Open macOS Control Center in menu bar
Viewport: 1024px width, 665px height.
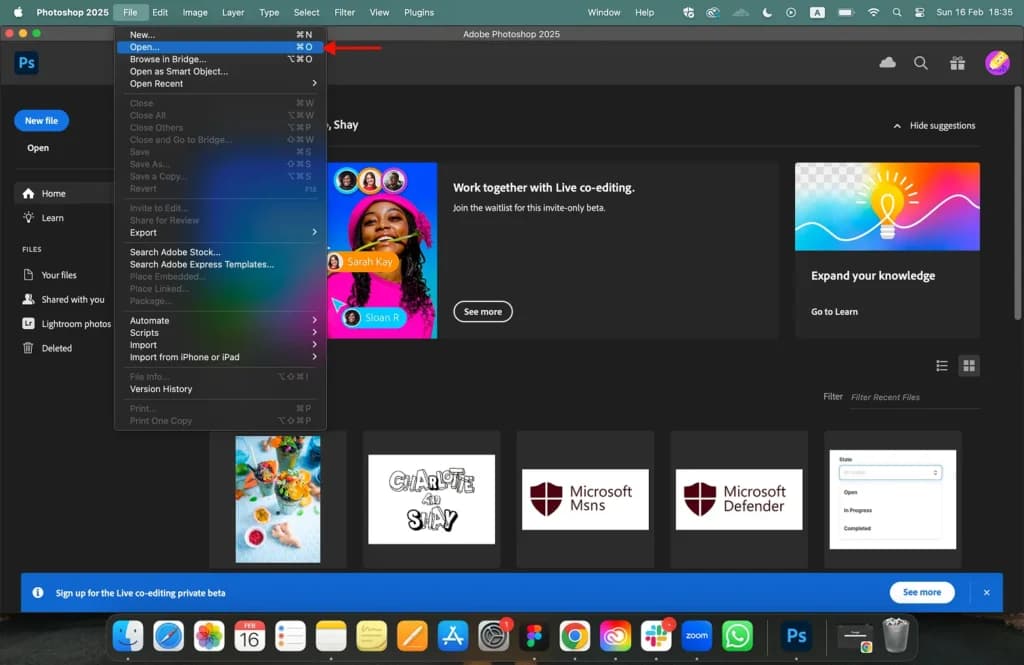click(x=920, y=12)
